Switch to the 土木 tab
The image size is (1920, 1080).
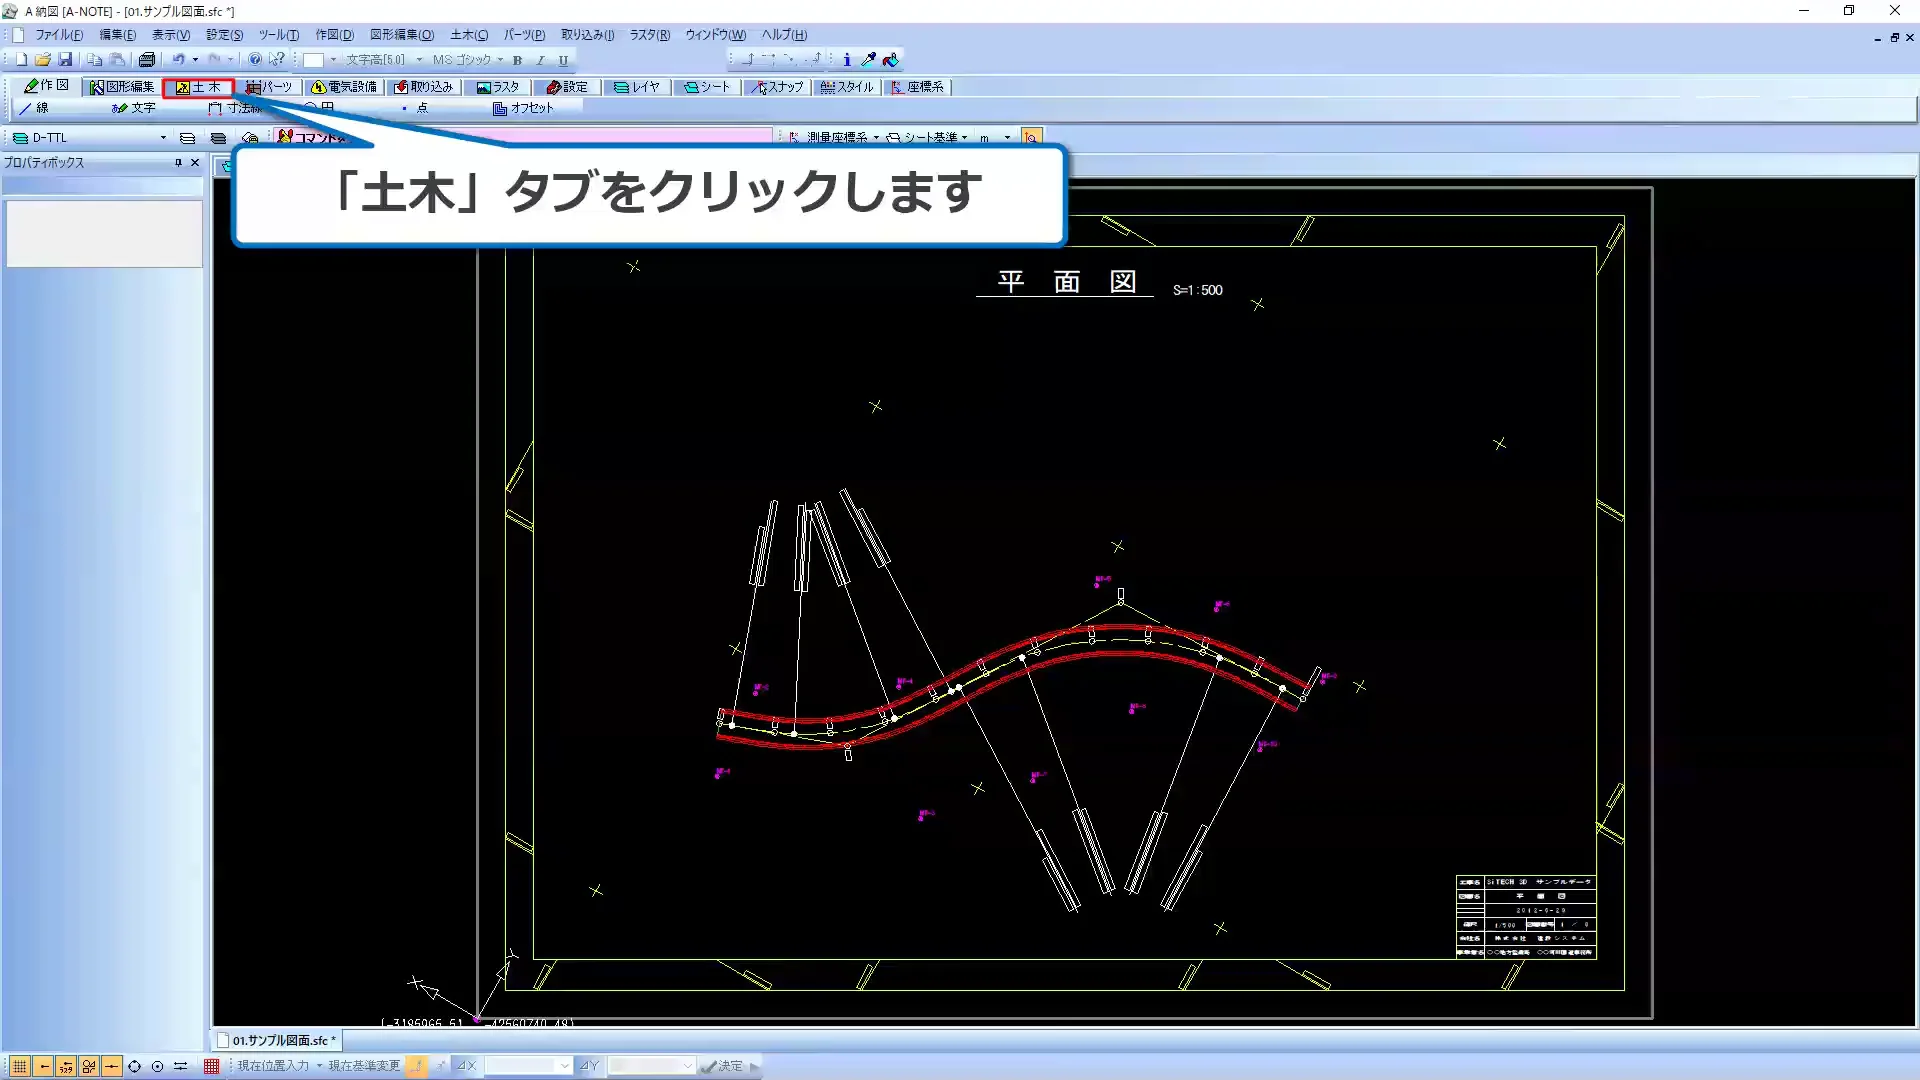(x=200, y=87)
